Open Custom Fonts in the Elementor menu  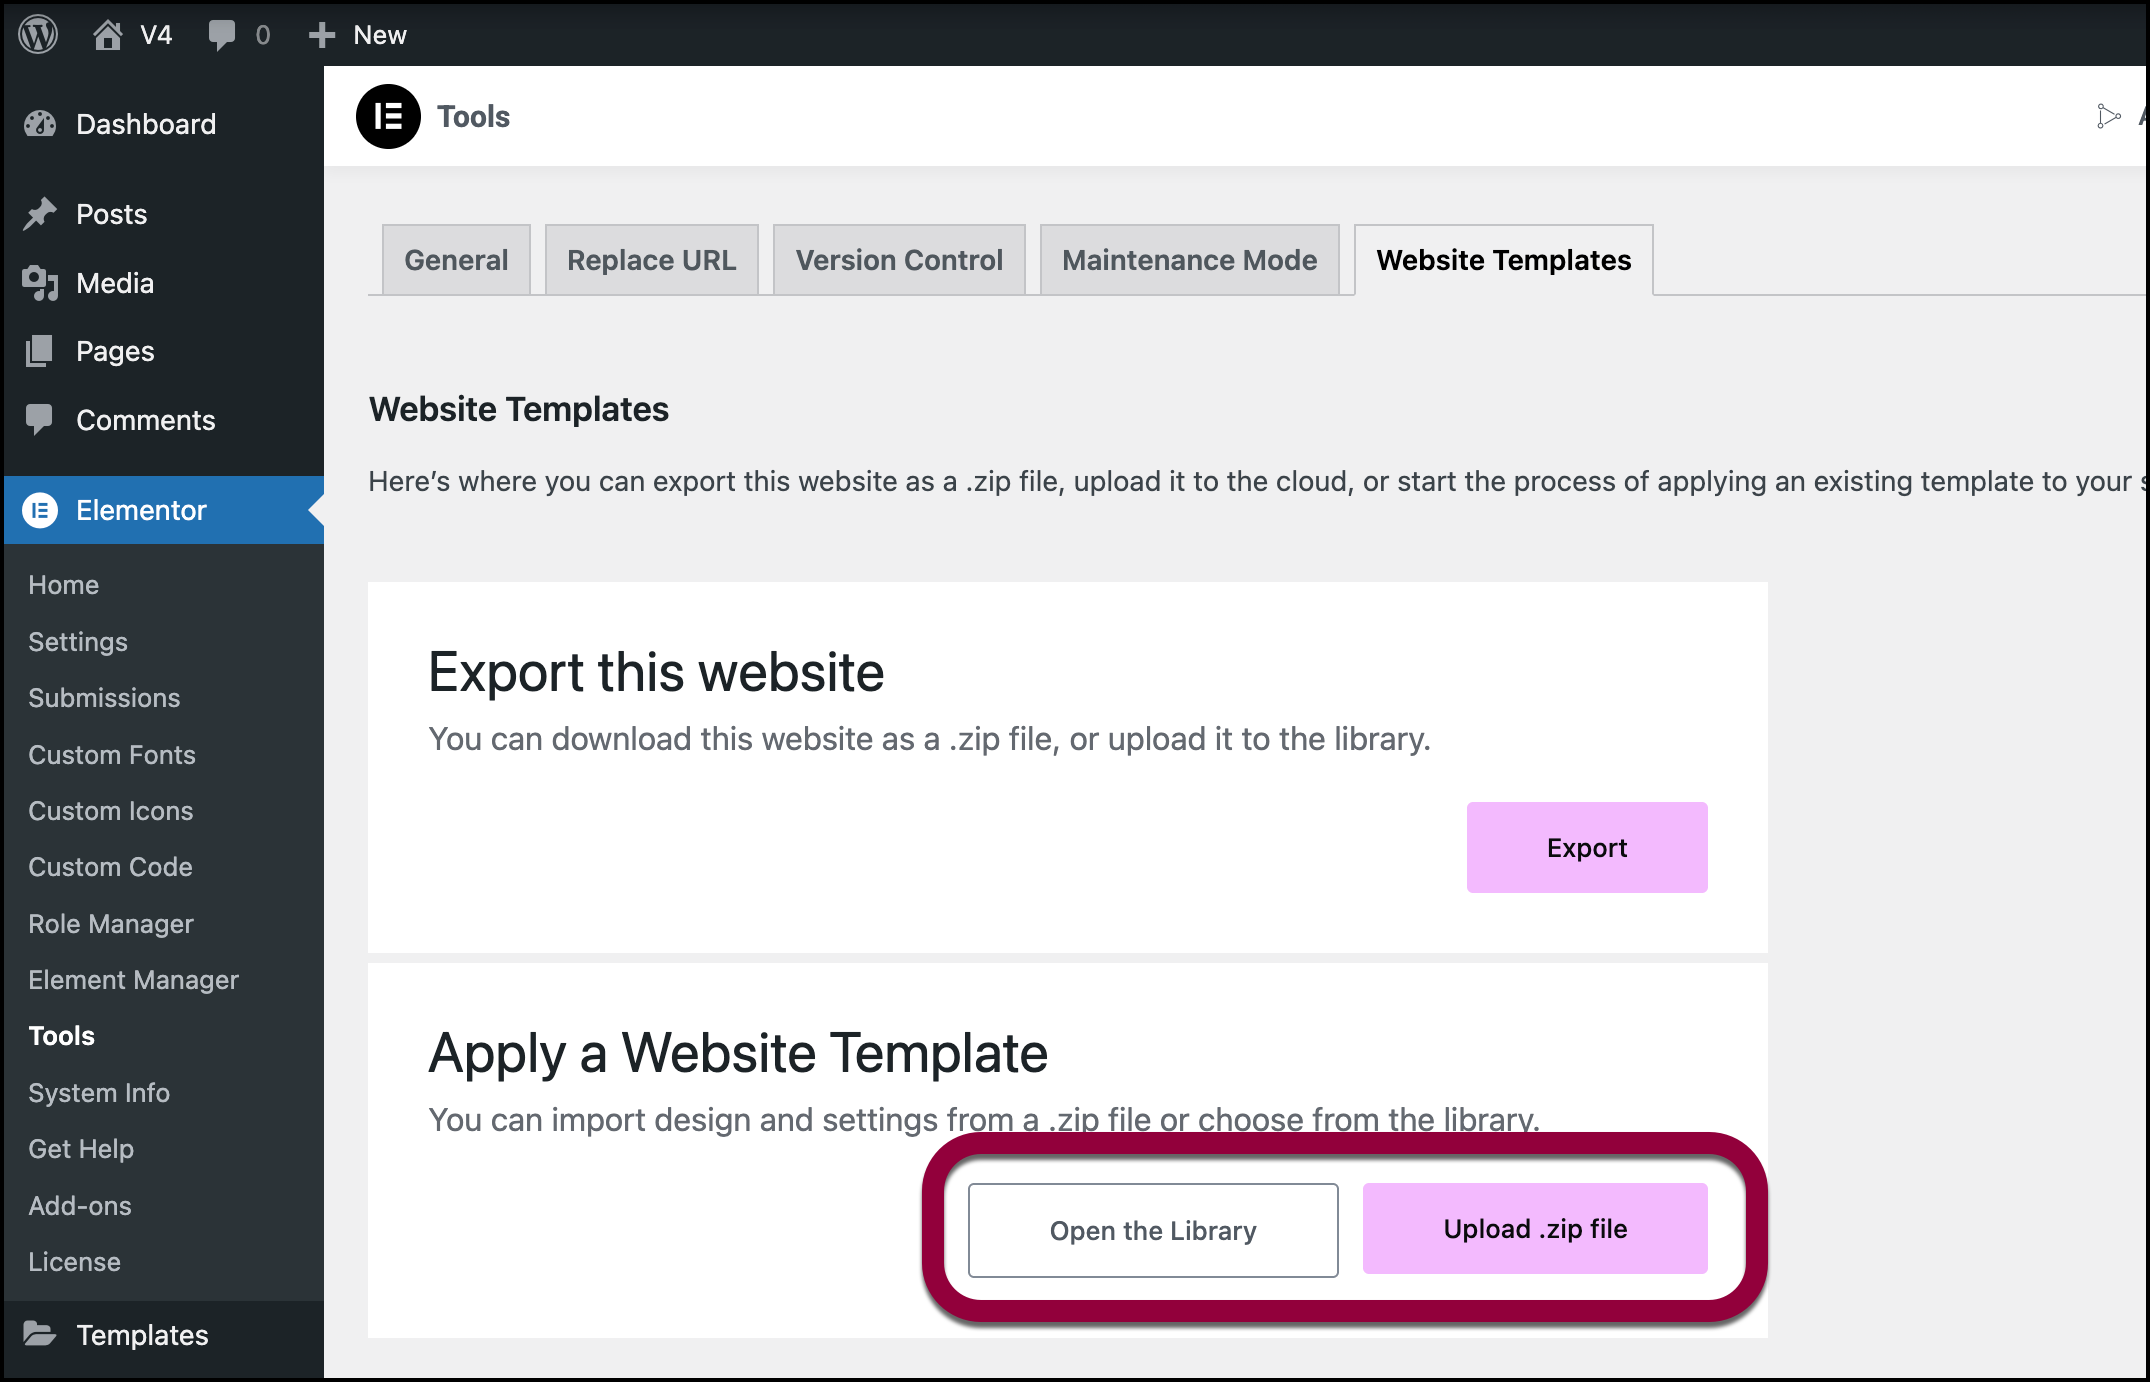coord(111,755)
